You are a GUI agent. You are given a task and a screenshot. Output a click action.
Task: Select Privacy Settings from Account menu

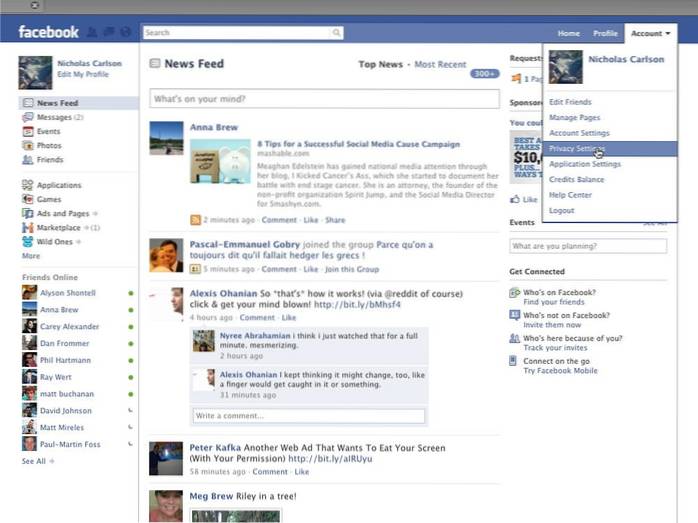[x=576, y=148]
